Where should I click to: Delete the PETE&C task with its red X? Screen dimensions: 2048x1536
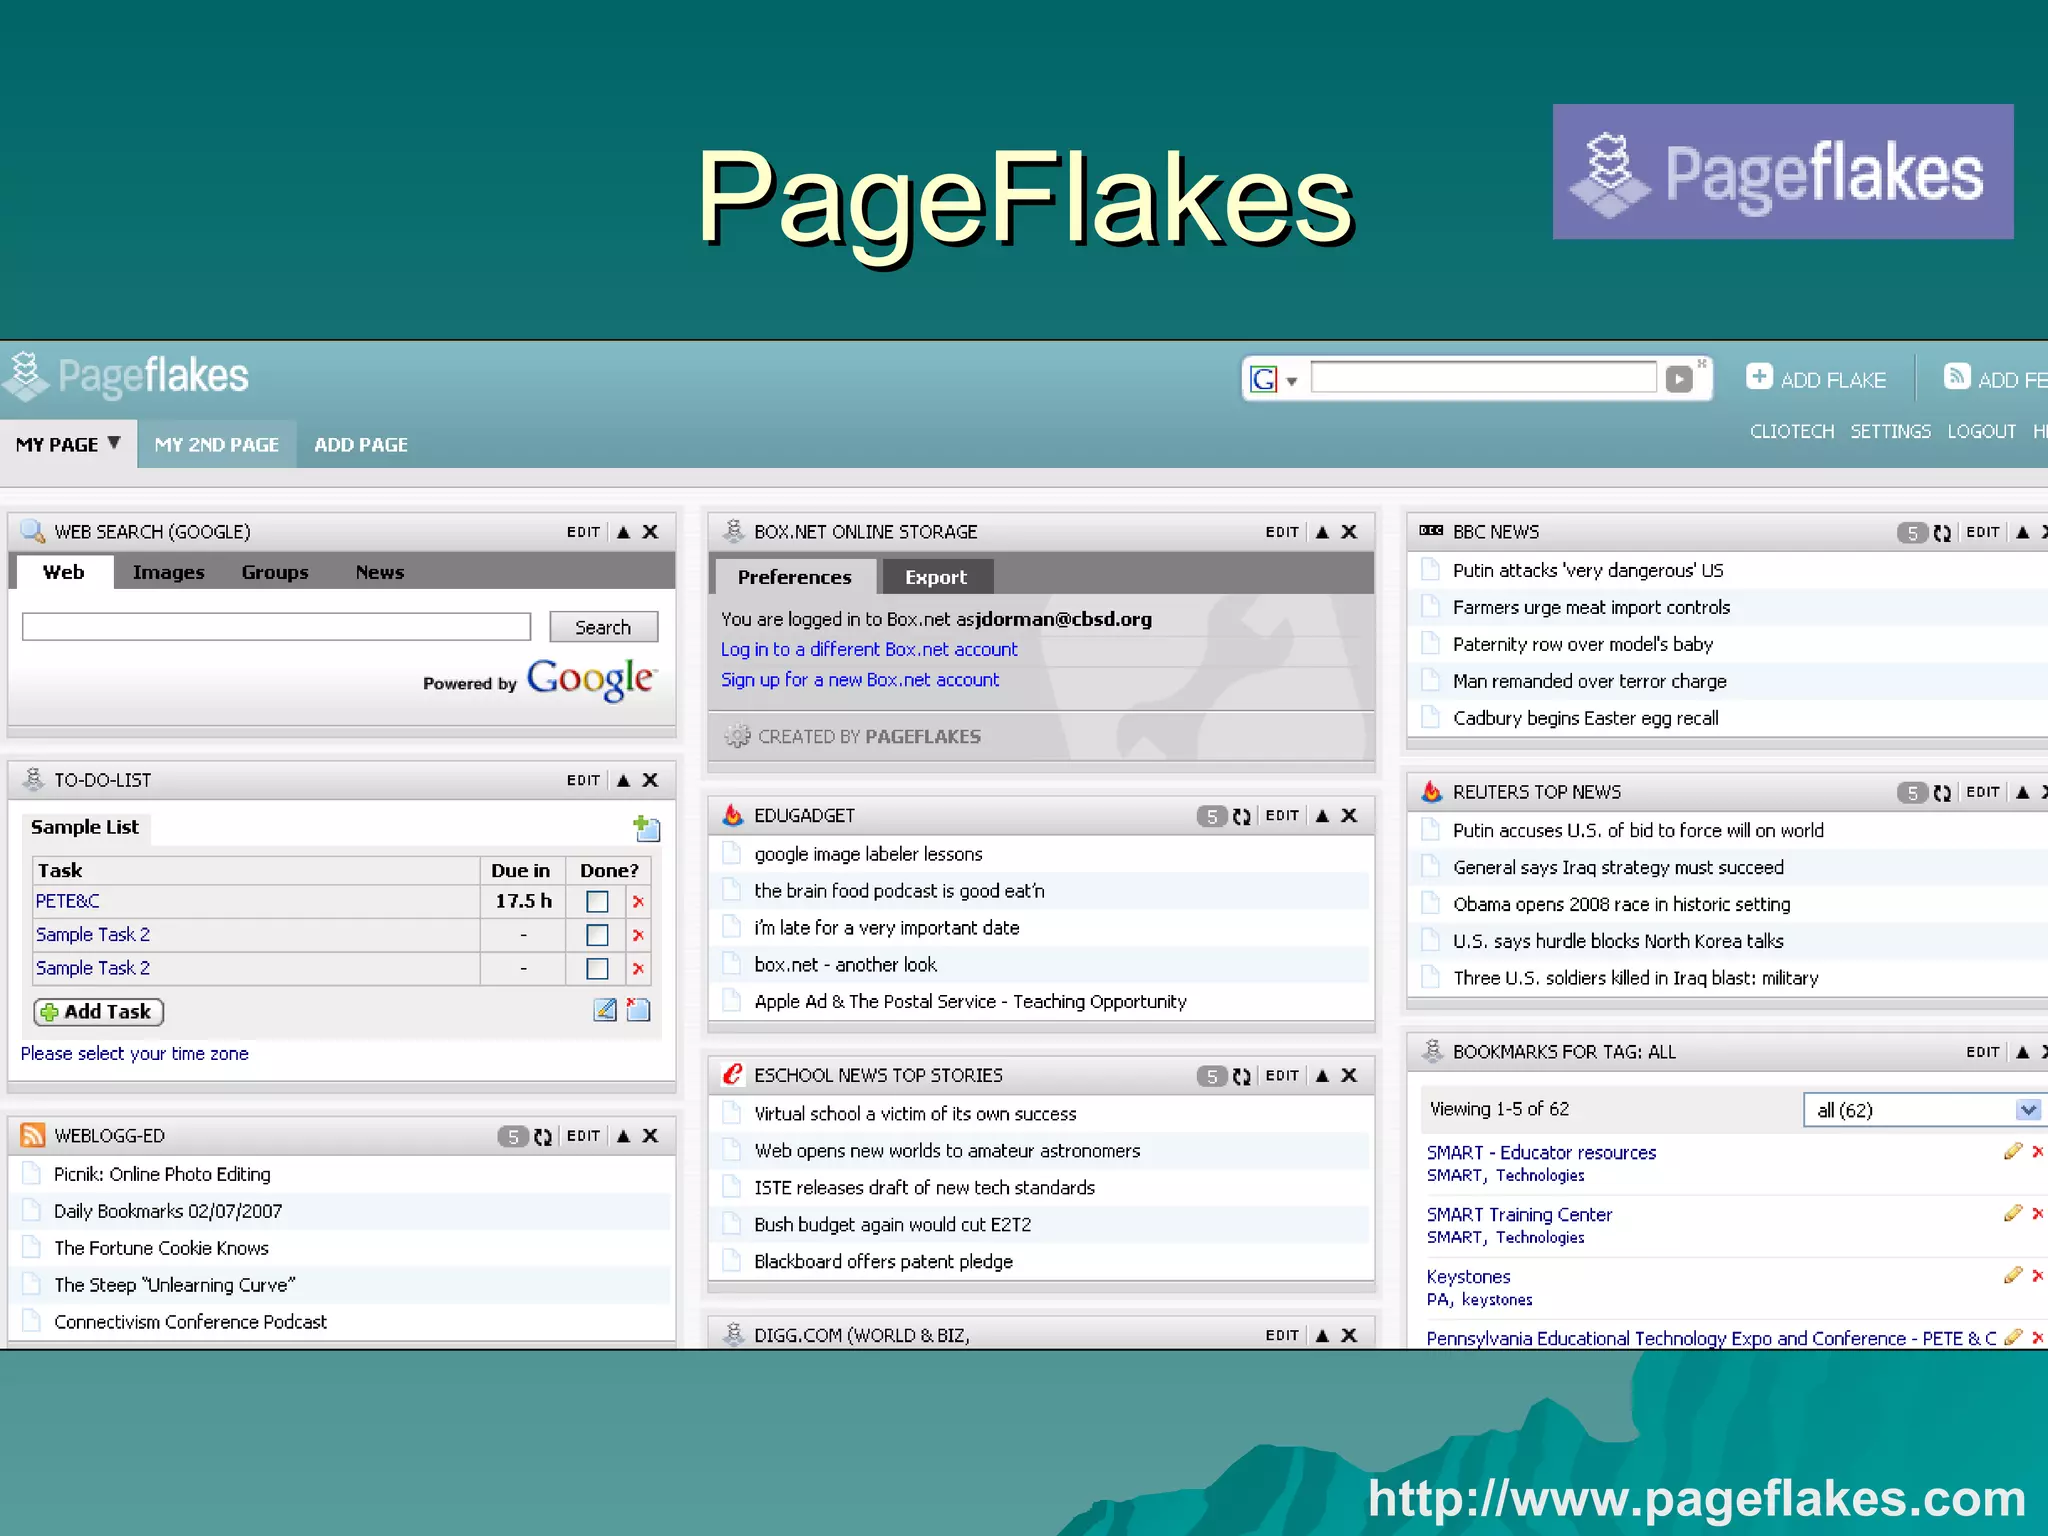tap(638, 902)
